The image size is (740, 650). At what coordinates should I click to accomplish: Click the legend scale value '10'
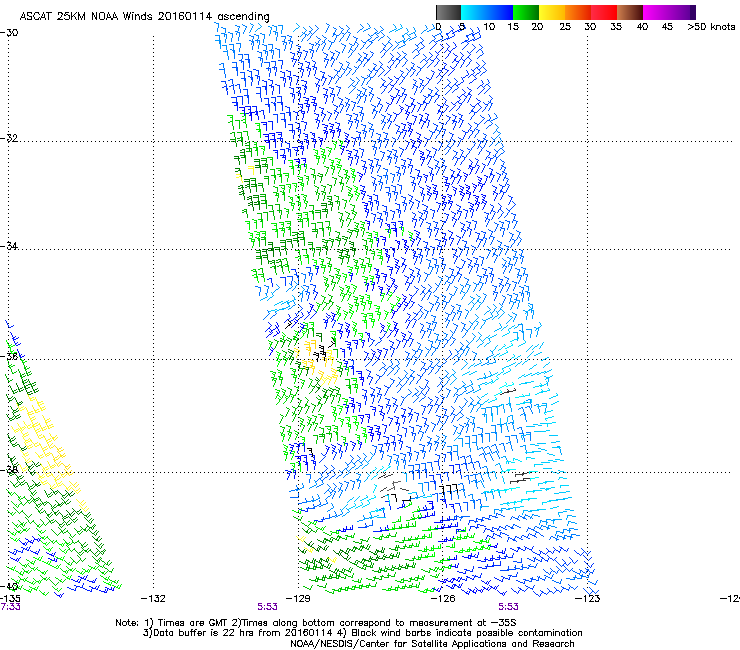pyautogui.click(x=489, y=27)
